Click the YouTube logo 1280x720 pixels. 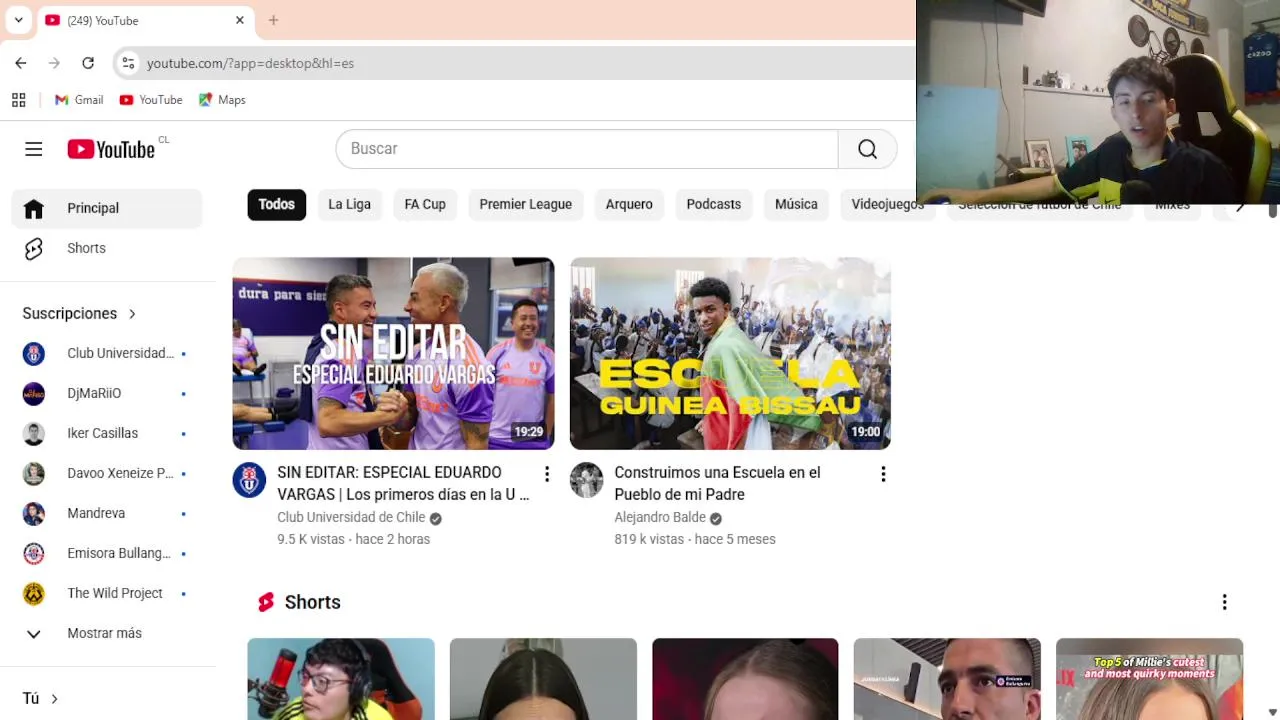coord(111,149)
